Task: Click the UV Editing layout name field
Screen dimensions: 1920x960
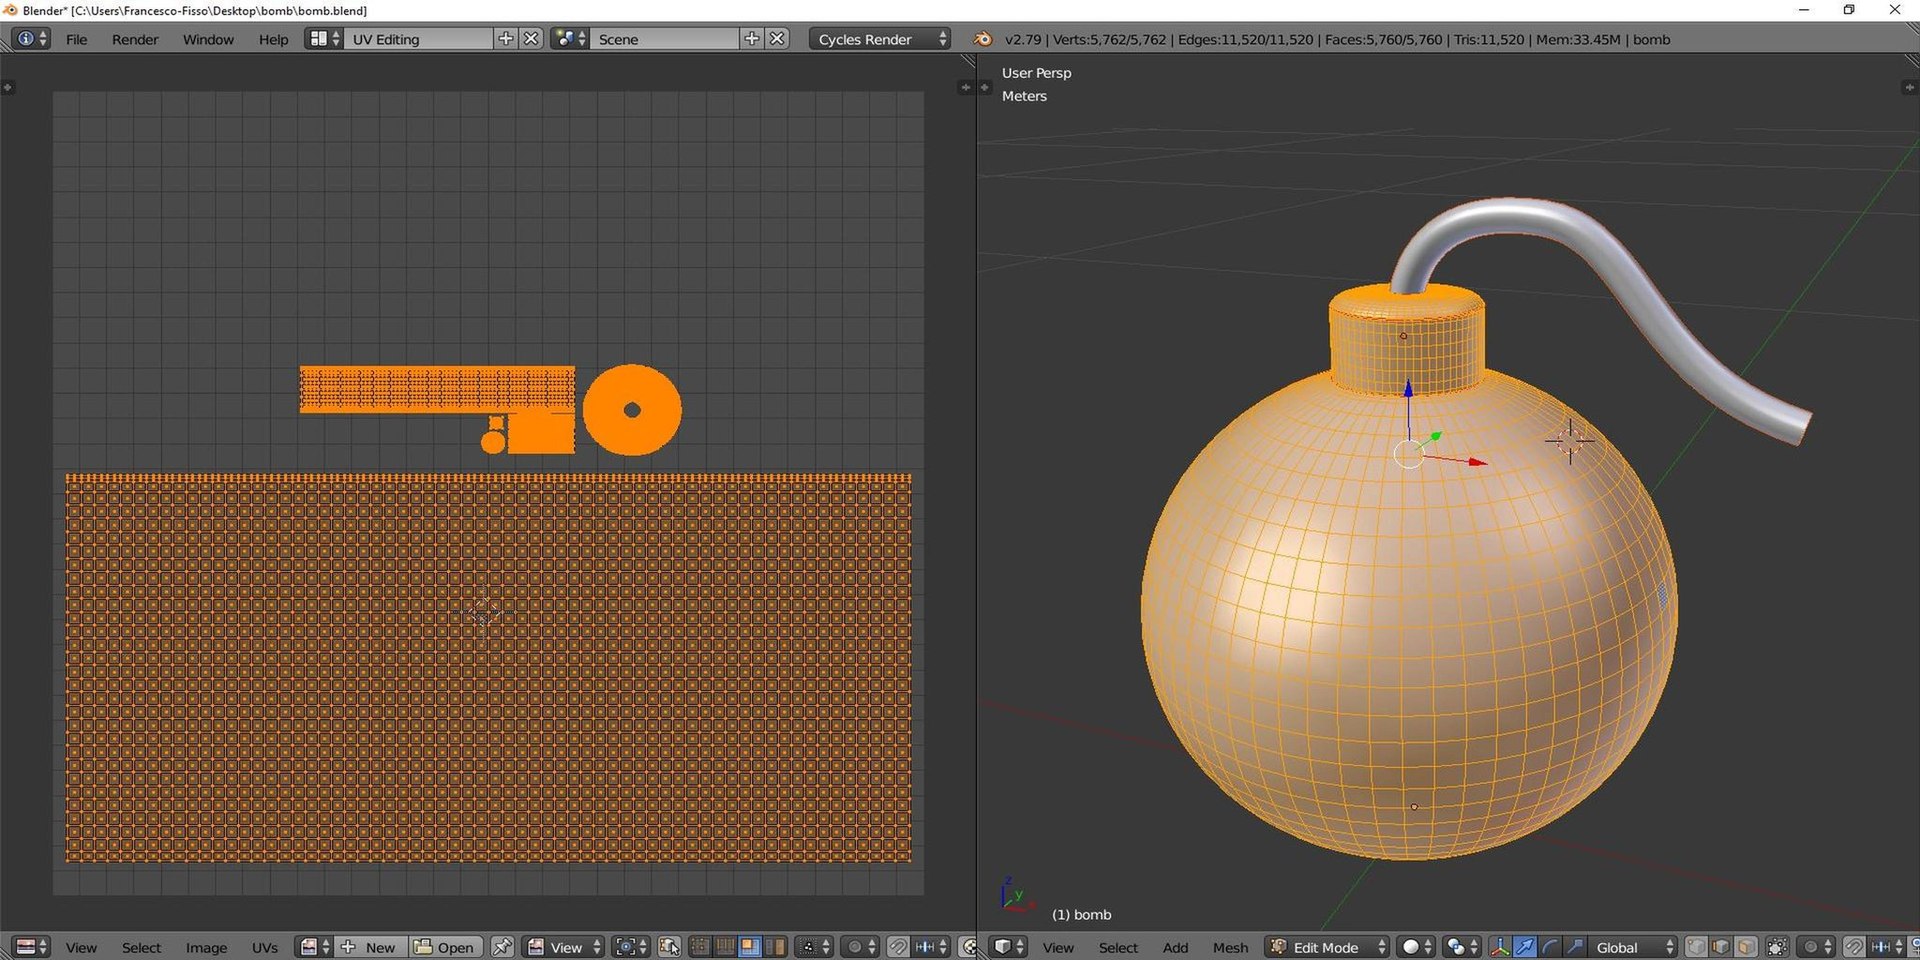Action: click(x=420, y=39)
